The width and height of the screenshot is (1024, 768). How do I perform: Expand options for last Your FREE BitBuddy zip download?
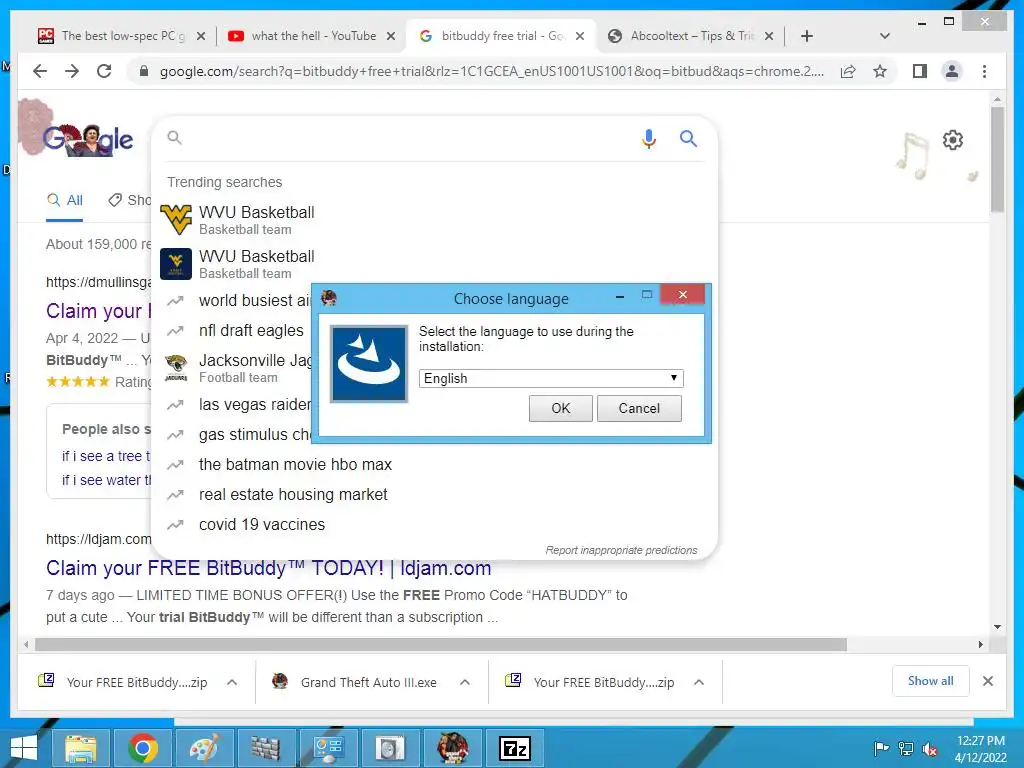(699, 682)
